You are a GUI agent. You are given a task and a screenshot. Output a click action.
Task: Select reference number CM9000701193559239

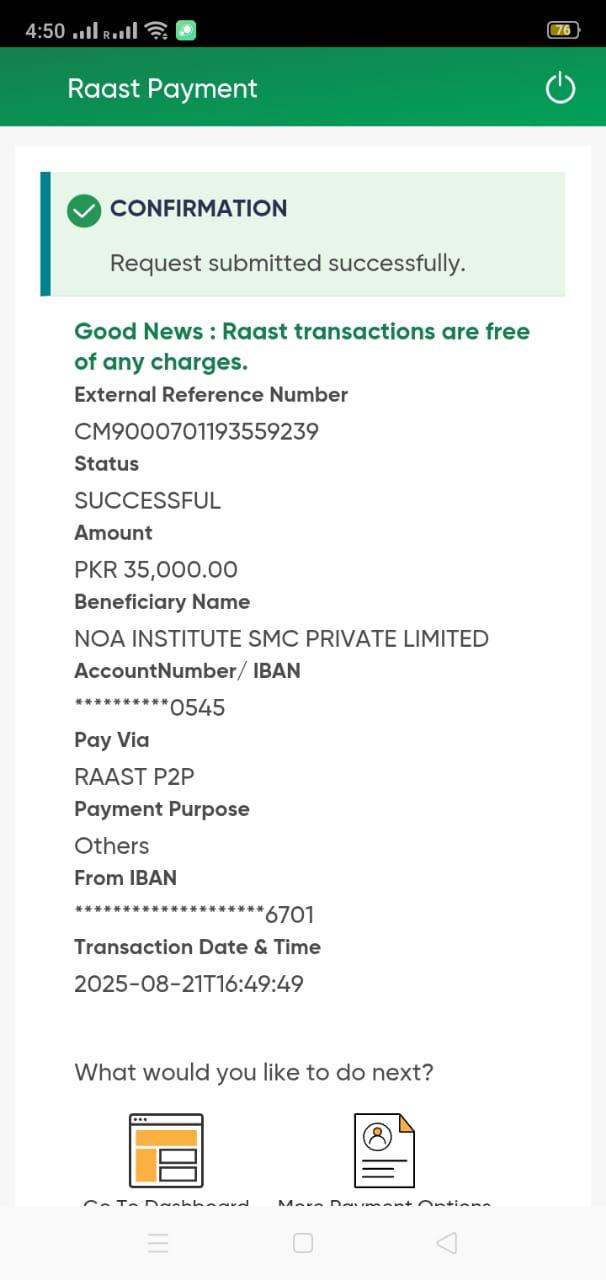click(196, 432)
